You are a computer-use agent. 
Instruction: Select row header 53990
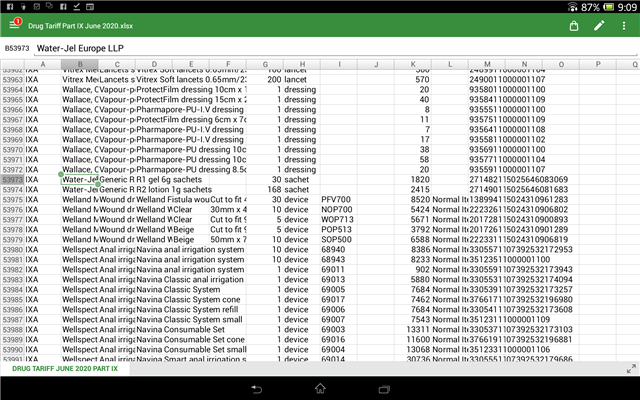pos(12,349)
